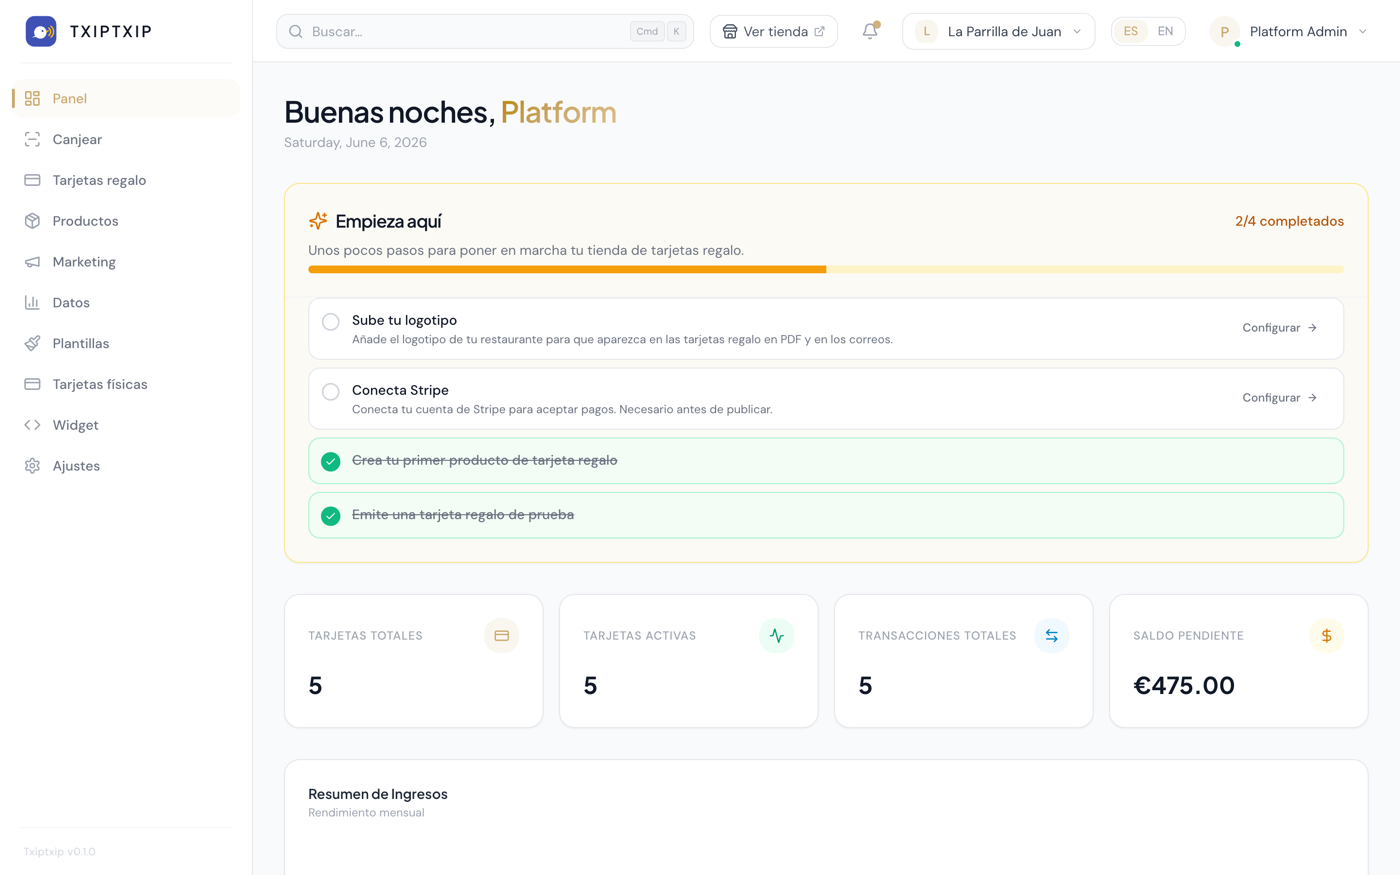Click the sparkle icon beside Empieza aquí

(318, 221)
